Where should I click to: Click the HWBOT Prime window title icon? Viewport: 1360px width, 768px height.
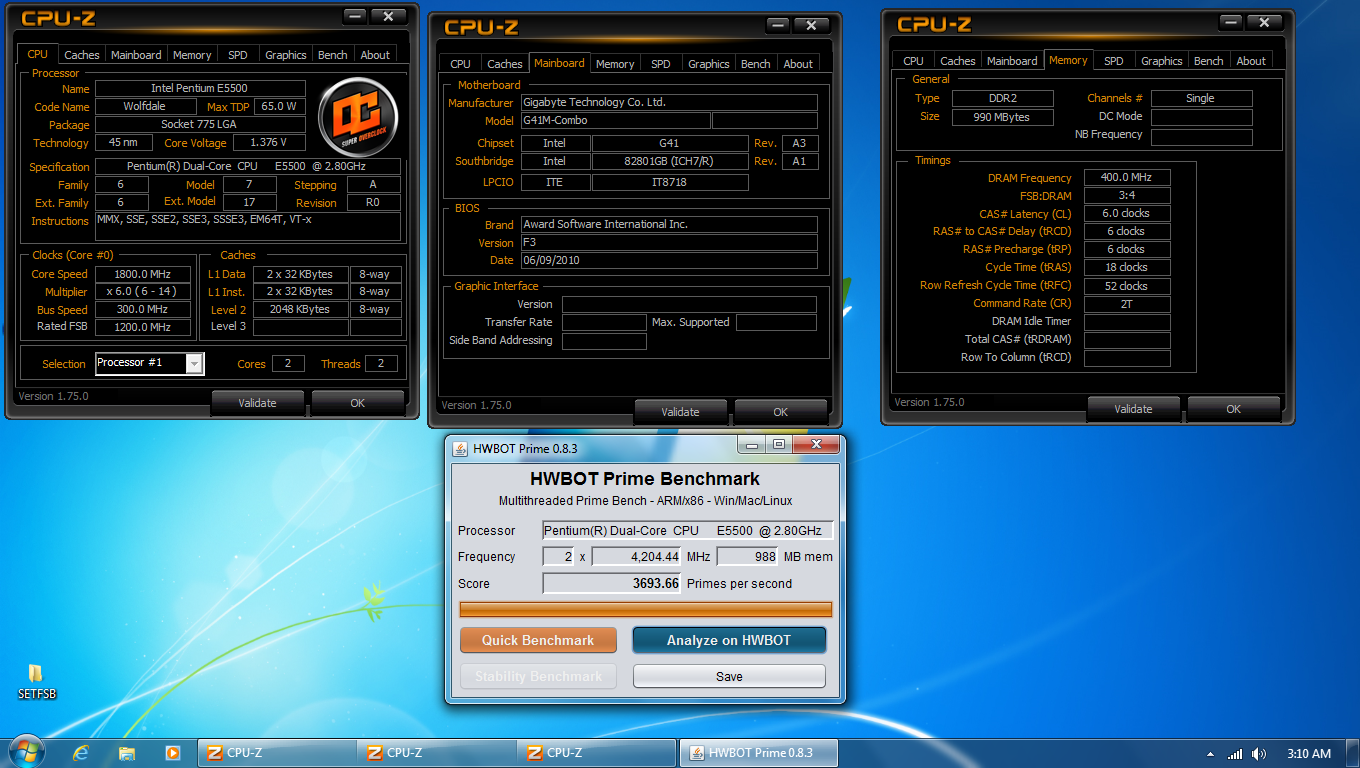click(460, 448)
